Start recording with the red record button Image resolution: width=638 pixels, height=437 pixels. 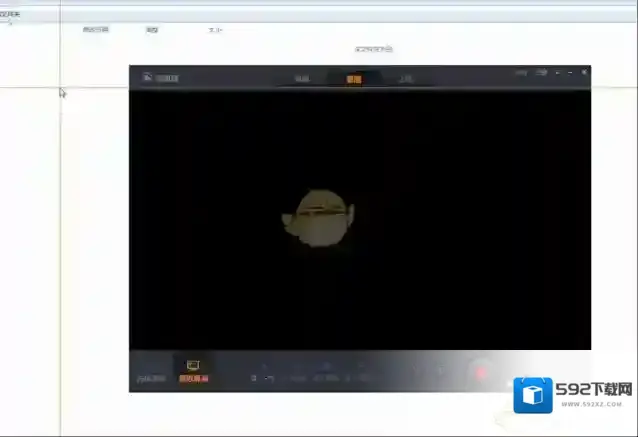pyautogui.click(x=480, y=373)
